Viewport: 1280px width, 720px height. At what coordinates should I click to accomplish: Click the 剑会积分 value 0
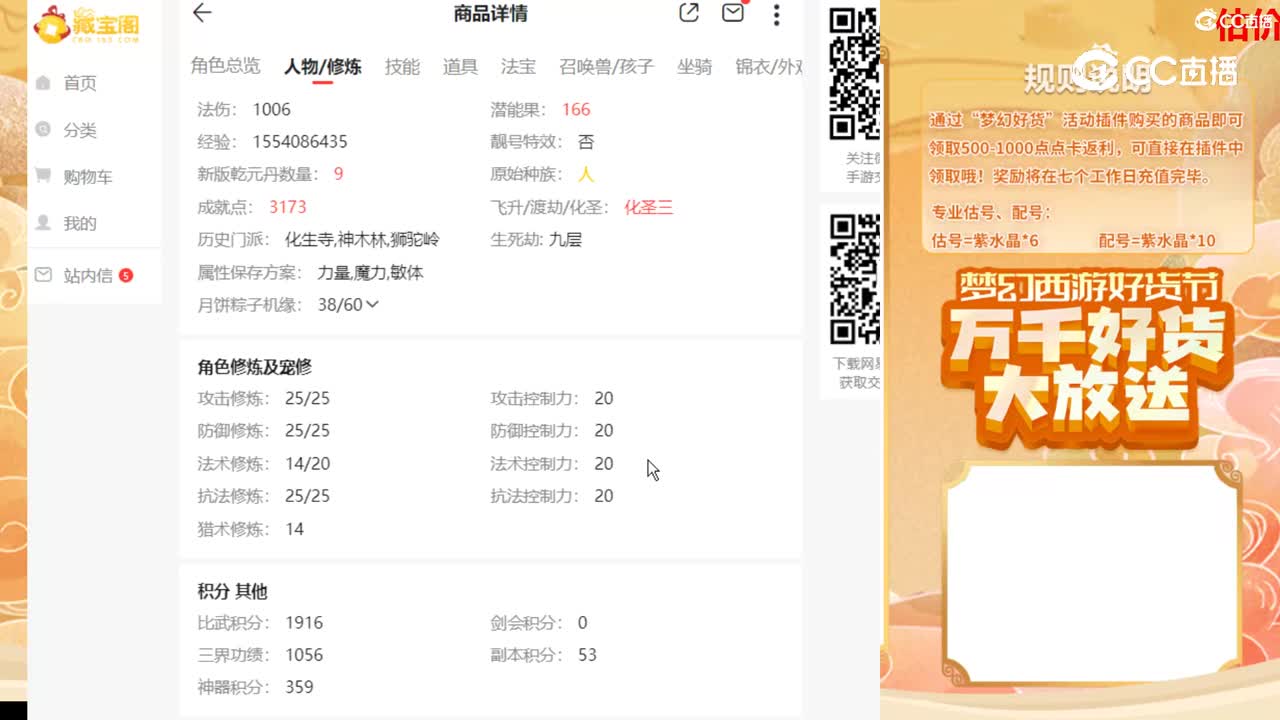[x=582, y=622]
